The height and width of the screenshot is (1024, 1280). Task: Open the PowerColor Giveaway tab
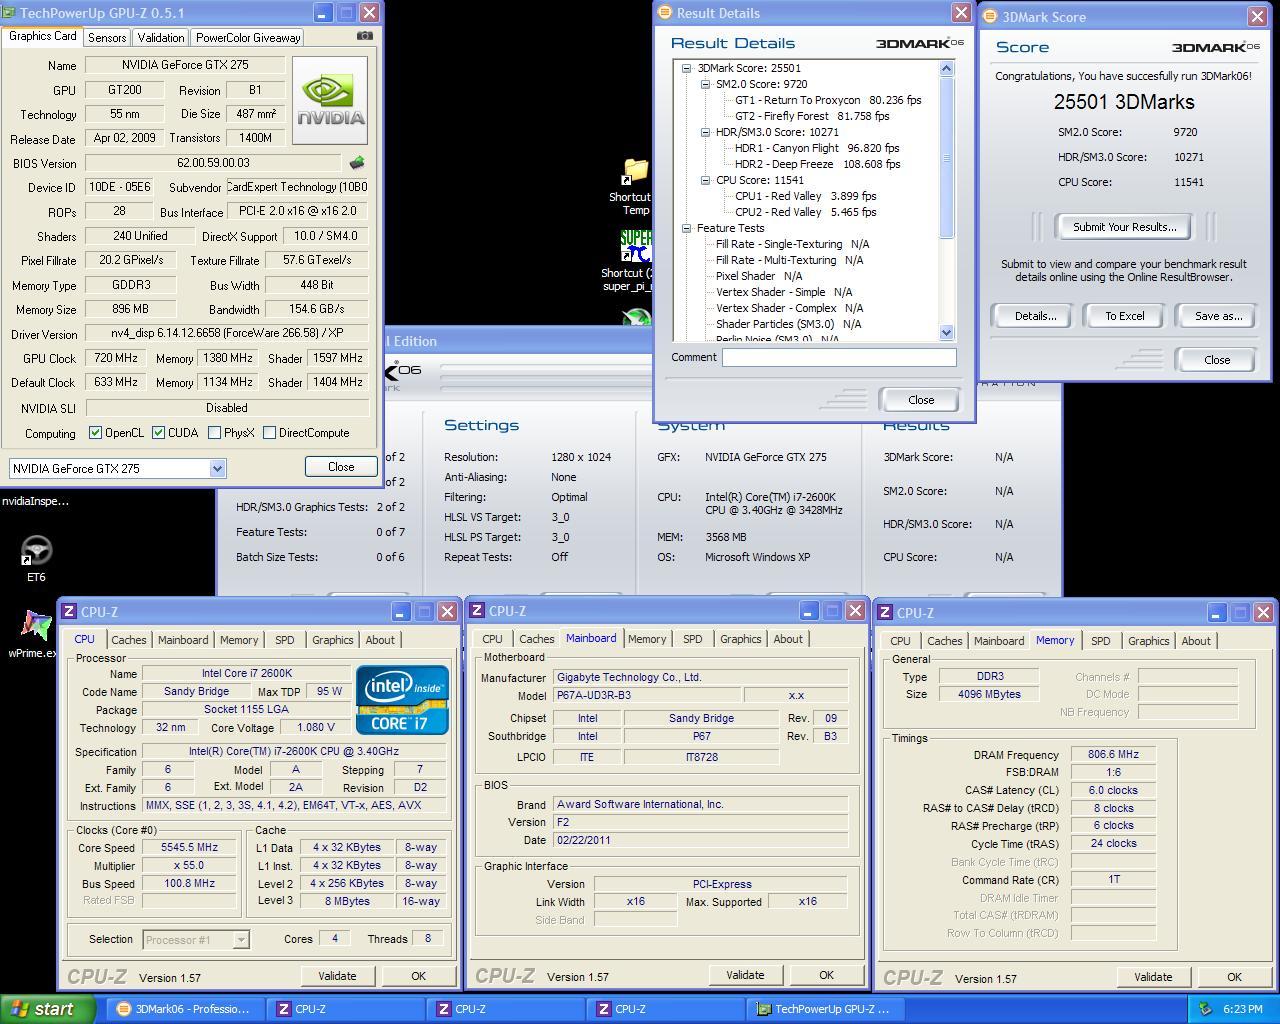click(248, 37)
